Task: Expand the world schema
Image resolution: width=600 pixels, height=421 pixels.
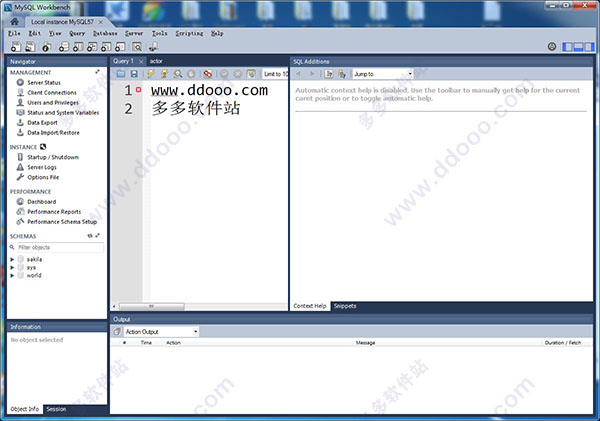Action: click(x=12, y=275)
